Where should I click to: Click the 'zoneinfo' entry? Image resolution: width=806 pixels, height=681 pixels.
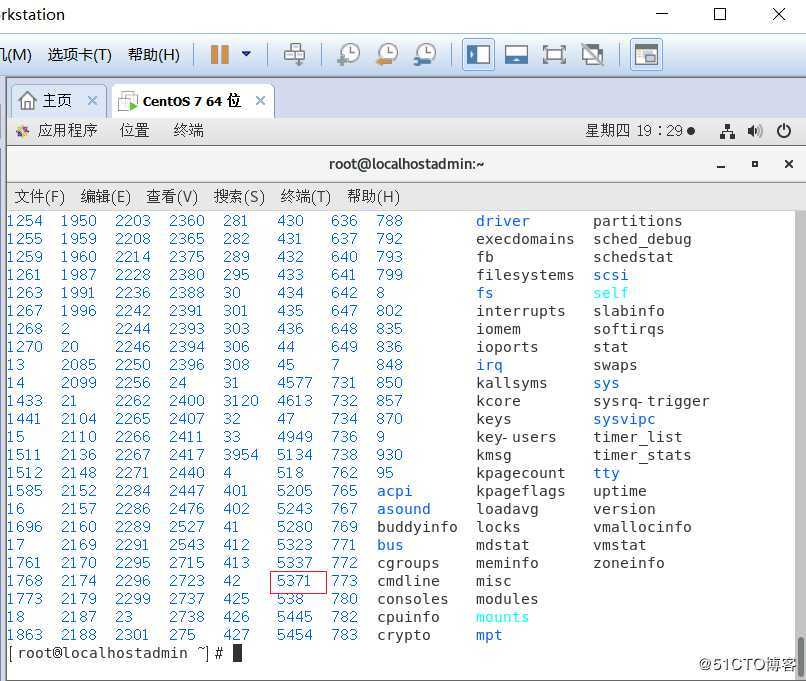coord(629,563)
